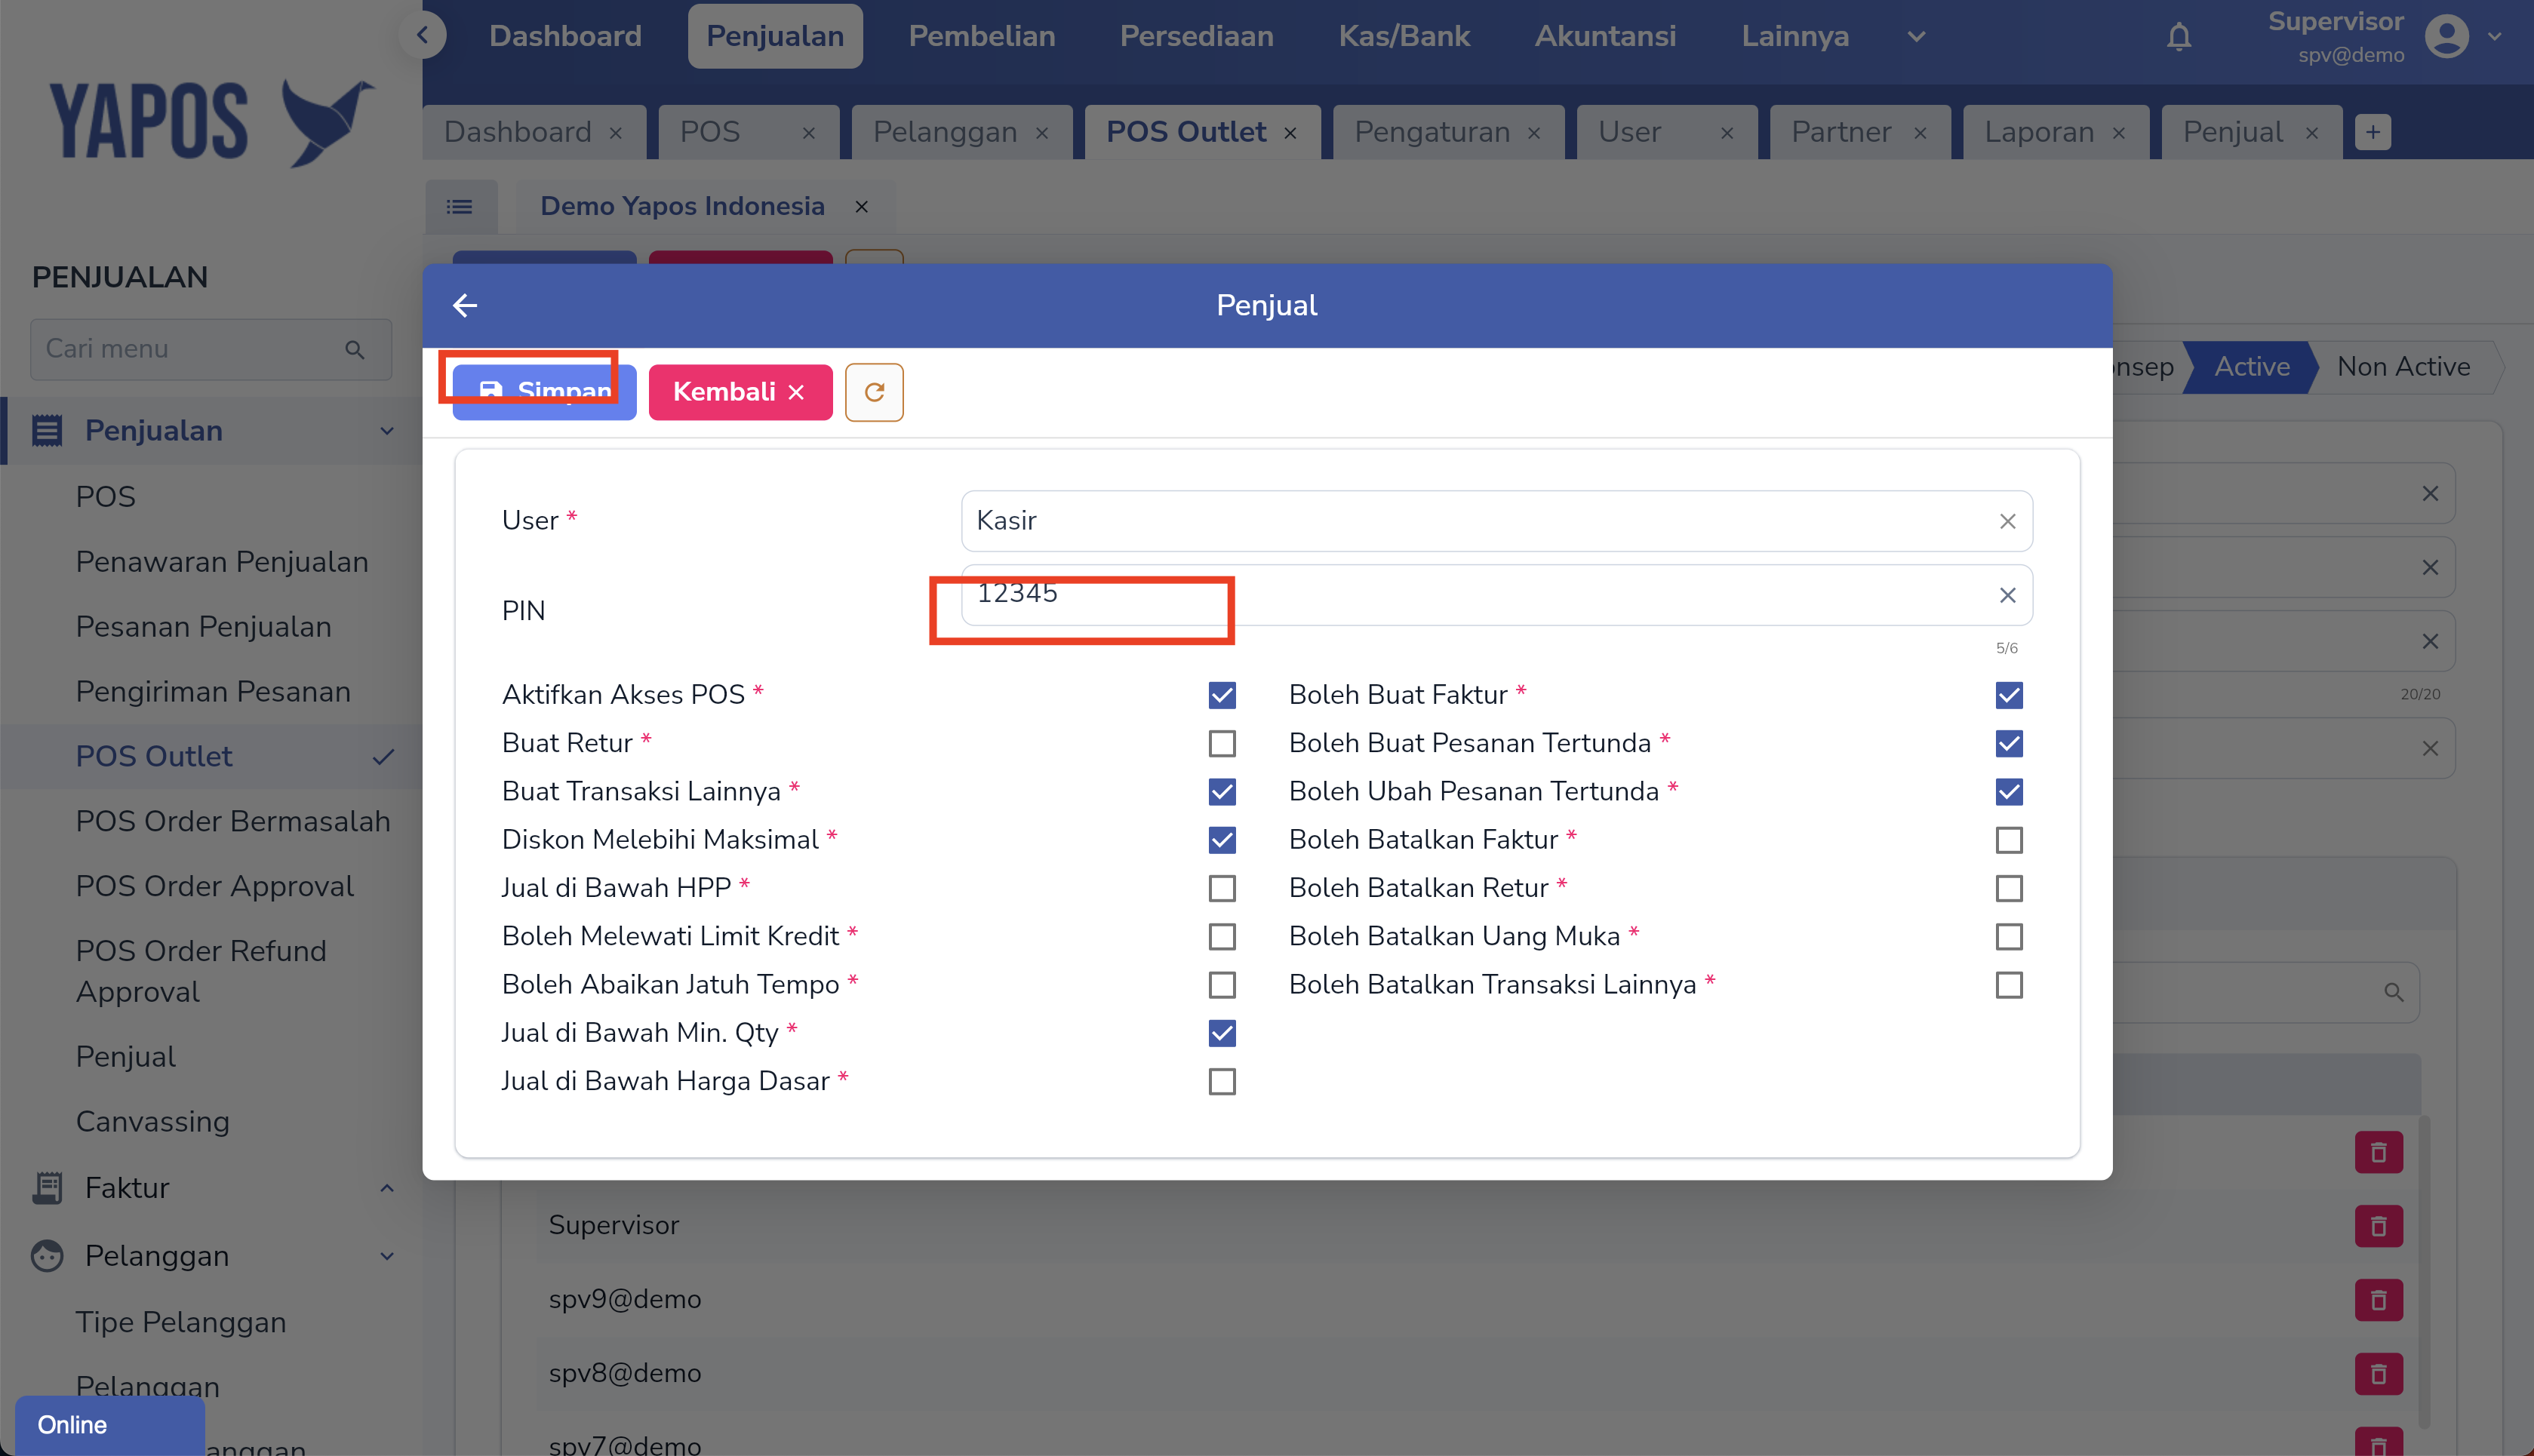Click the Online status badge
This screenshot has width=2534, height=1456.
pyautogui.click(x=110, y=1425)
